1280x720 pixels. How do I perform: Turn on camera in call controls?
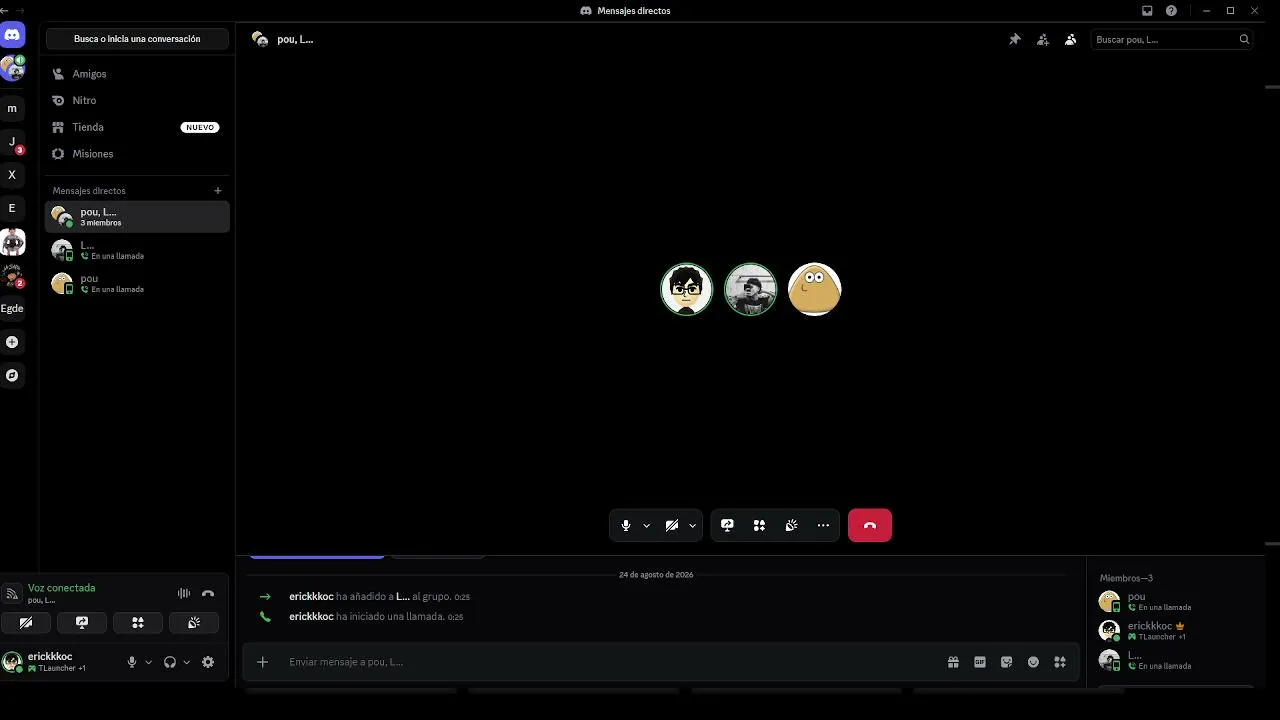[672, 525]
